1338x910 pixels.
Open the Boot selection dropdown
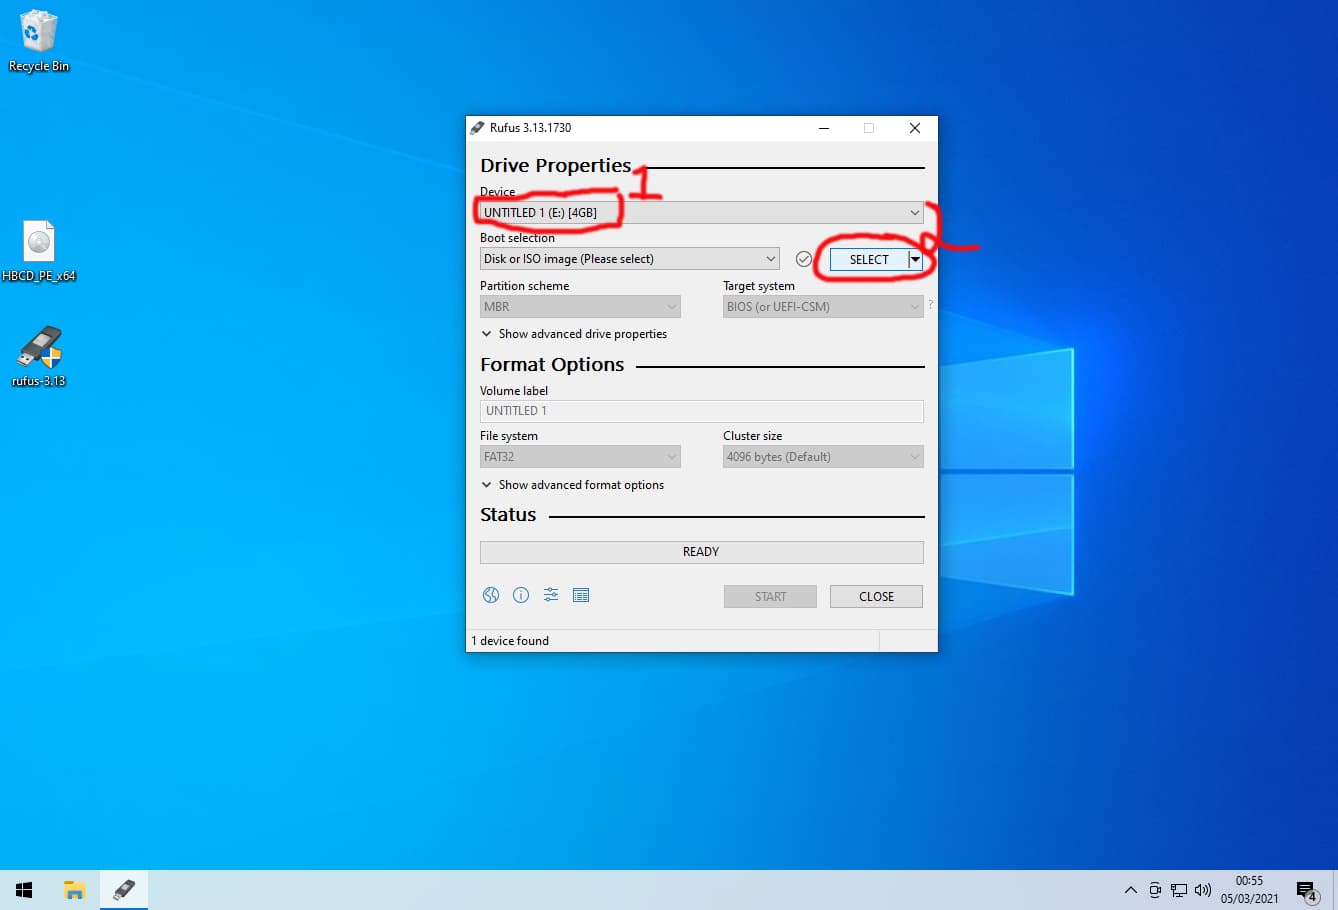[x=629, y=259]
